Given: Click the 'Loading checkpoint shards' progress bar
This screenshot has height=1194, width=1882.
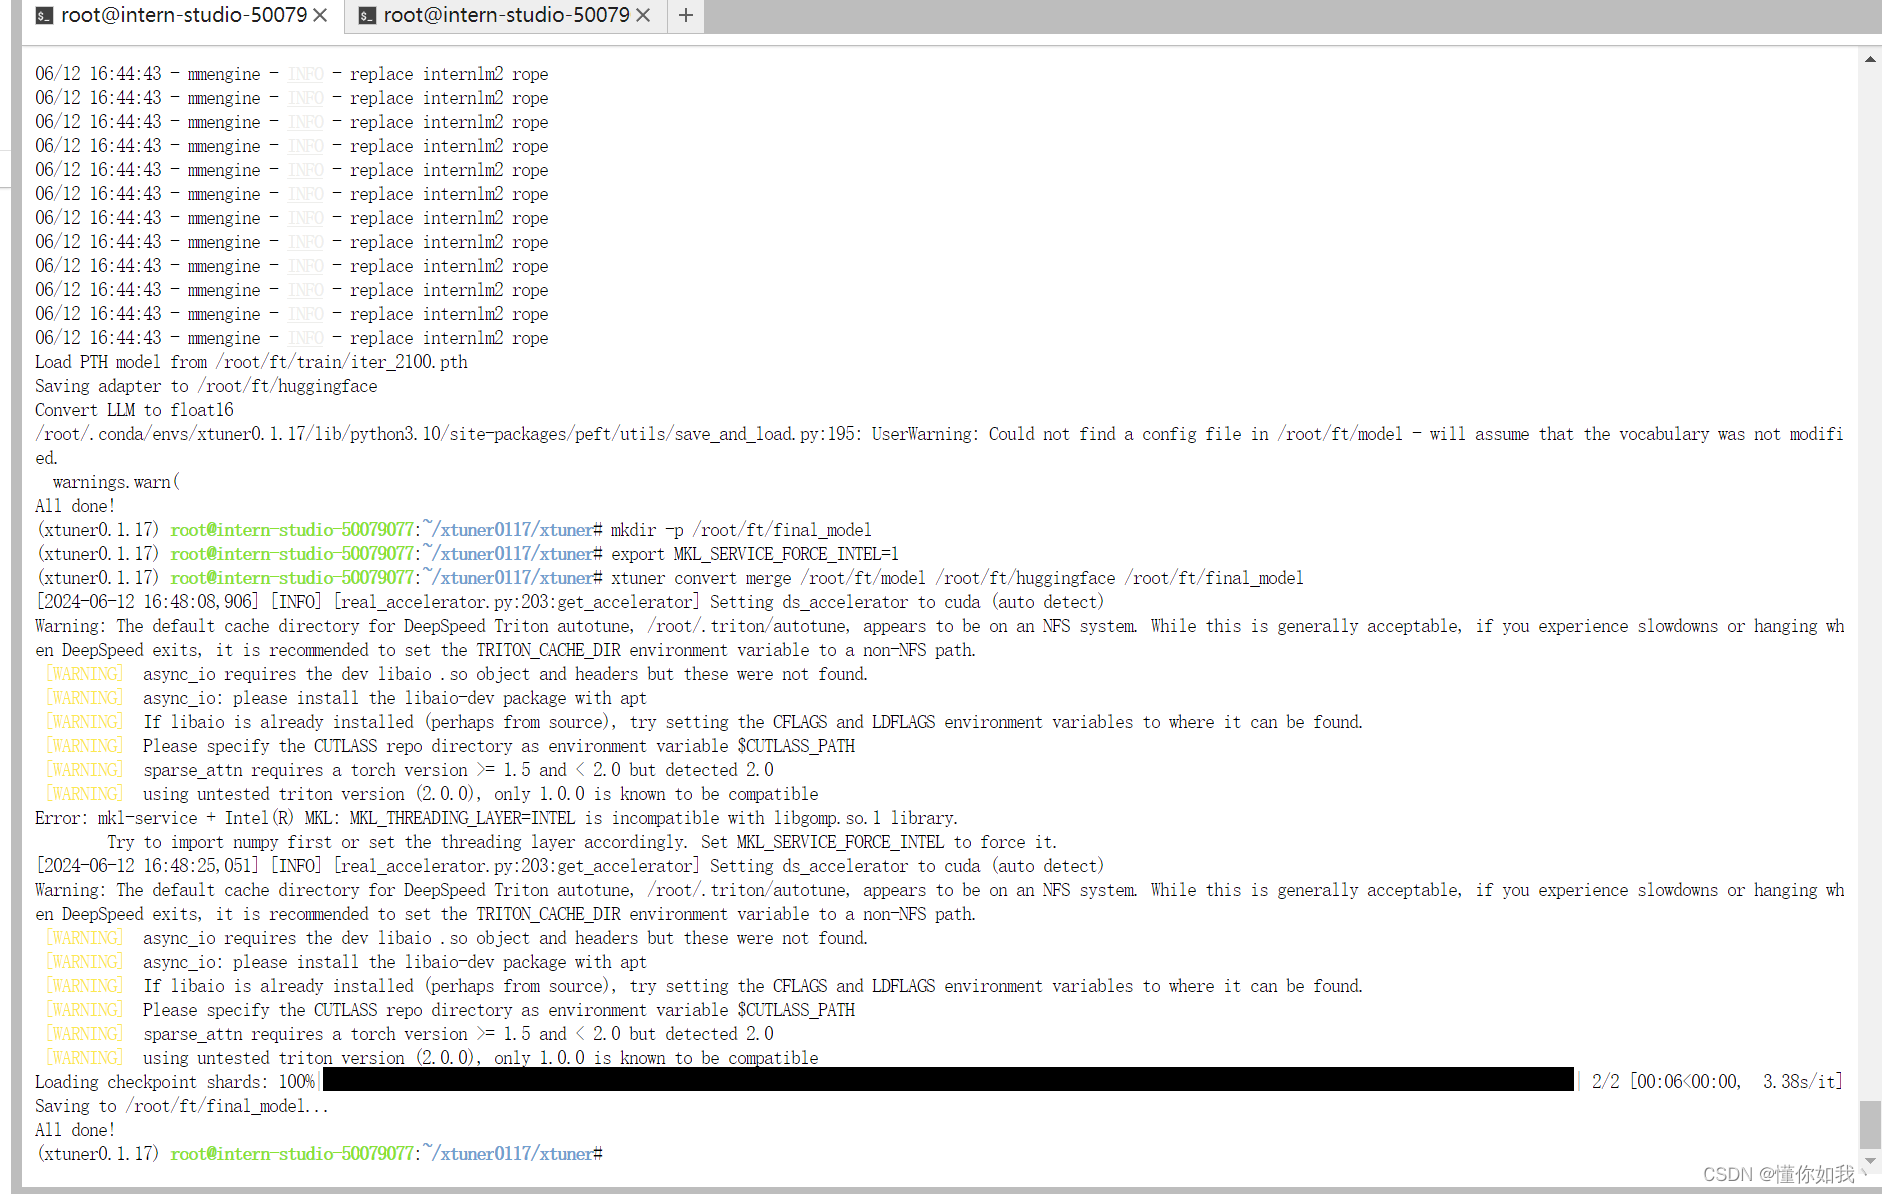Looking at the screenshot, I should [x=948, y=1080].
